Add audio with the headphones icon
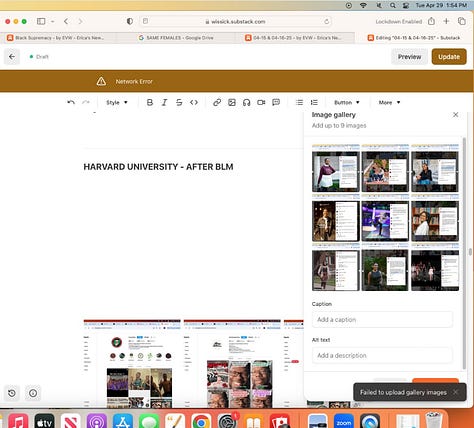Screen dimensions: 474x428 pyautogui.click(x=246, y=102)
